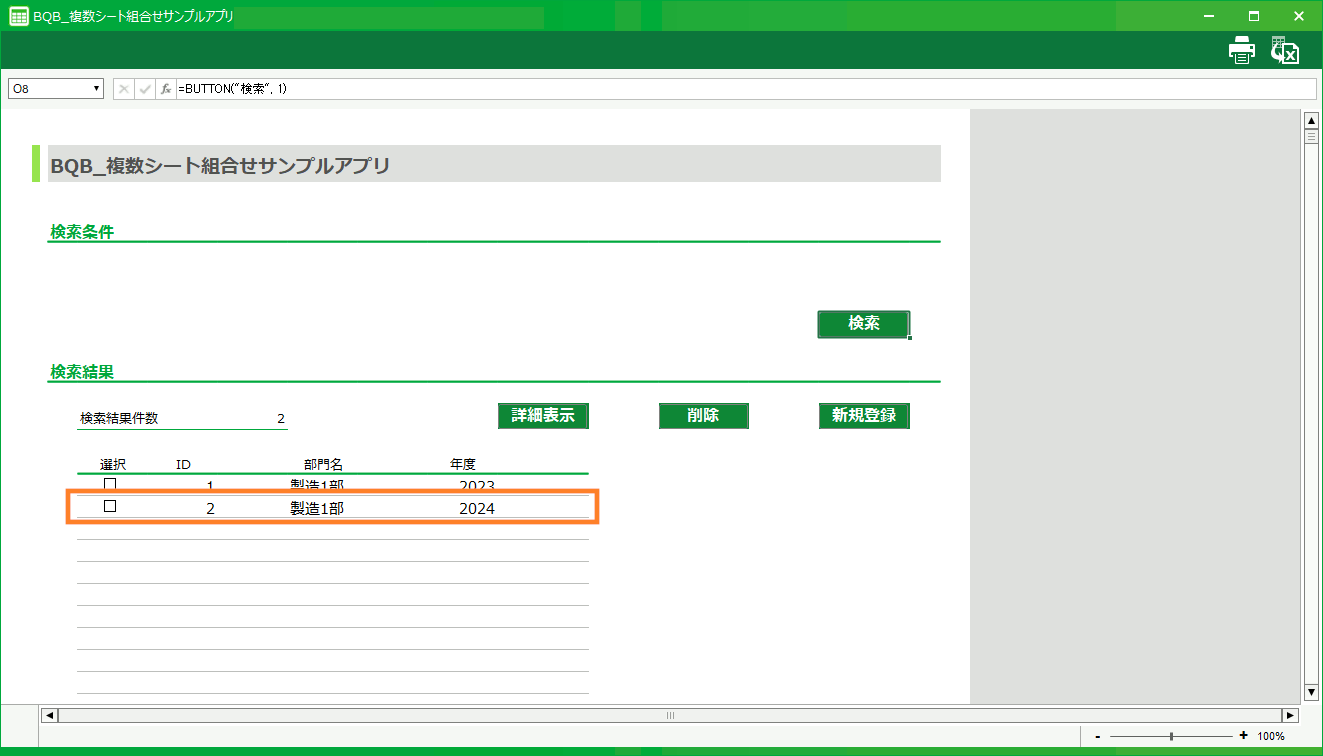The height and width of the screenshot is (756, 1323).
Task: Click the app spreadsheet icon in title bar
Action: tap(18, 16)
